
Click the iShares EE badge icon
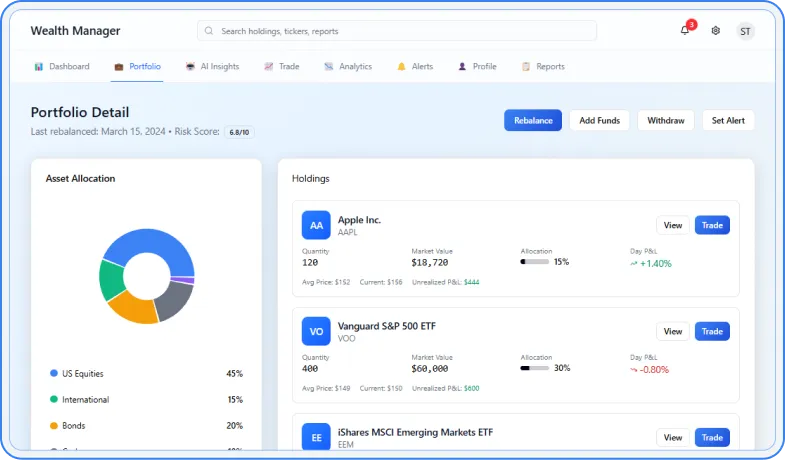(x=316, y=437)
